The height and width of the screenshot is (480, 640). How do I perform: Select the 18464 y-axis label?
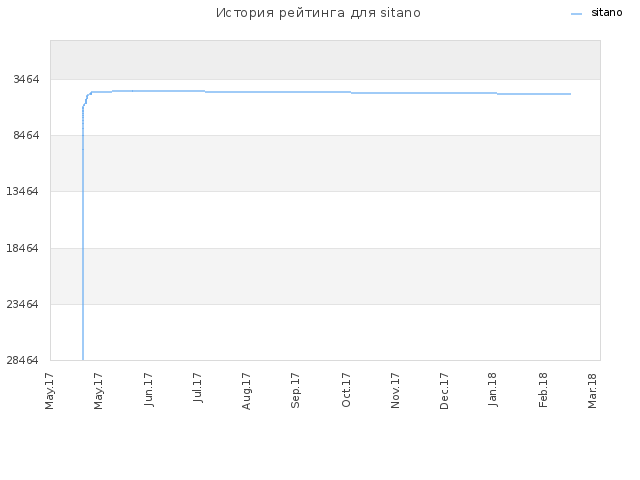click(23, 248)
